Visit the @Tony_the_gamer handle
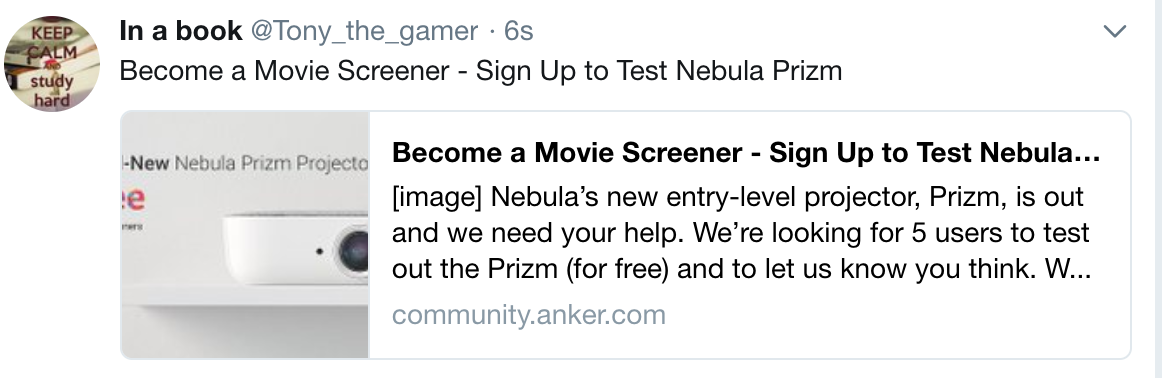This screenshot has height=378, width=1162. (365, 31)
